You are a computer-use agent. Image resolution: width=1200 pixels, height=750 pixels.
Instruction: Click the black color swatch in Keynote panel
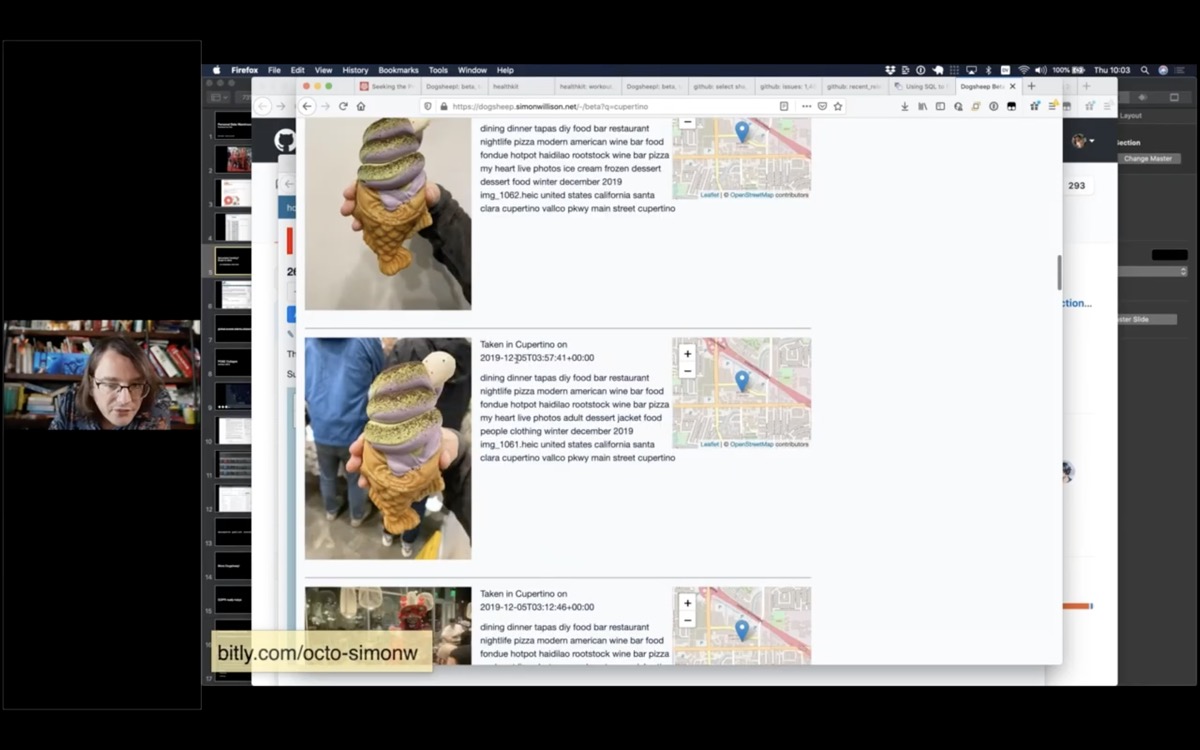(1169, 255)
